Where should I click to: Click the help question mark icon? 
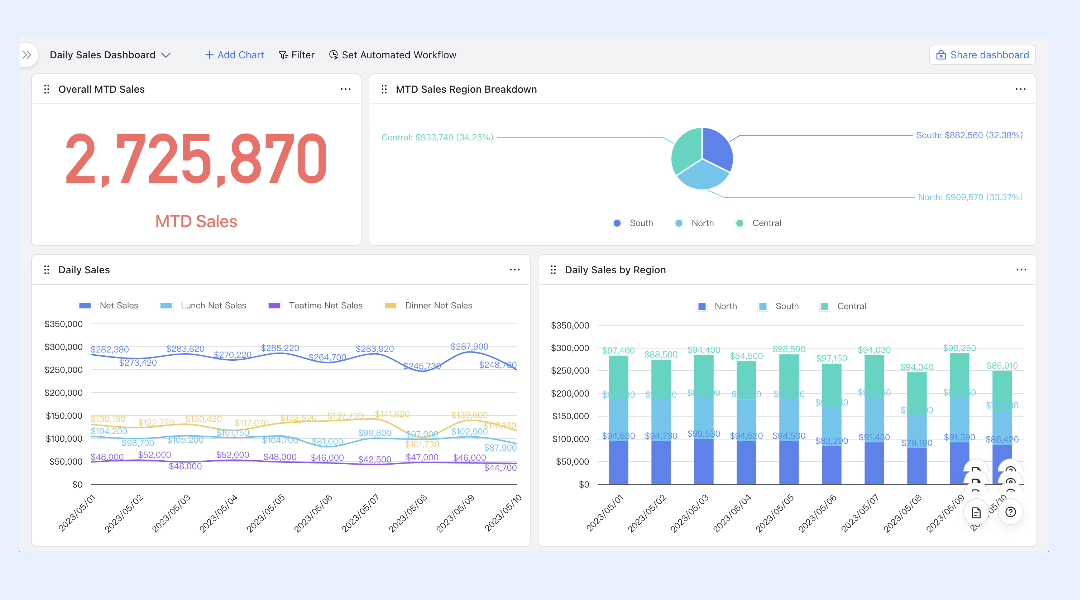tap(1010, 513)
